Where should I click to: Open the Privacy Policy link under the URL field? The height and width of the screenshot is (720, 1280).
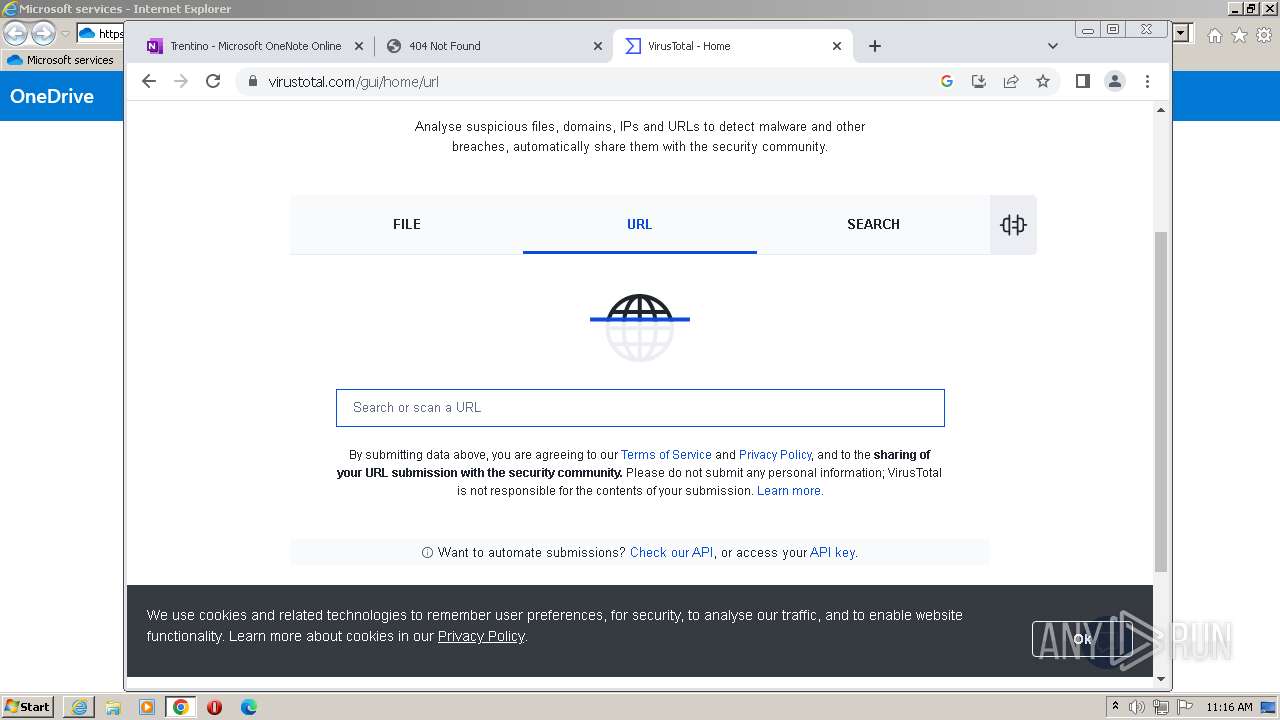click(x=775, y=454)
